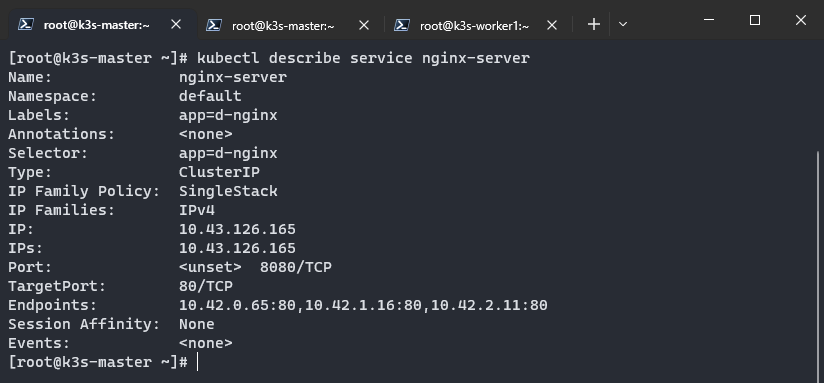Close the active root@k3s-master tab
The width and height of the screenshot is (824, 383).
tap(176, 24)
